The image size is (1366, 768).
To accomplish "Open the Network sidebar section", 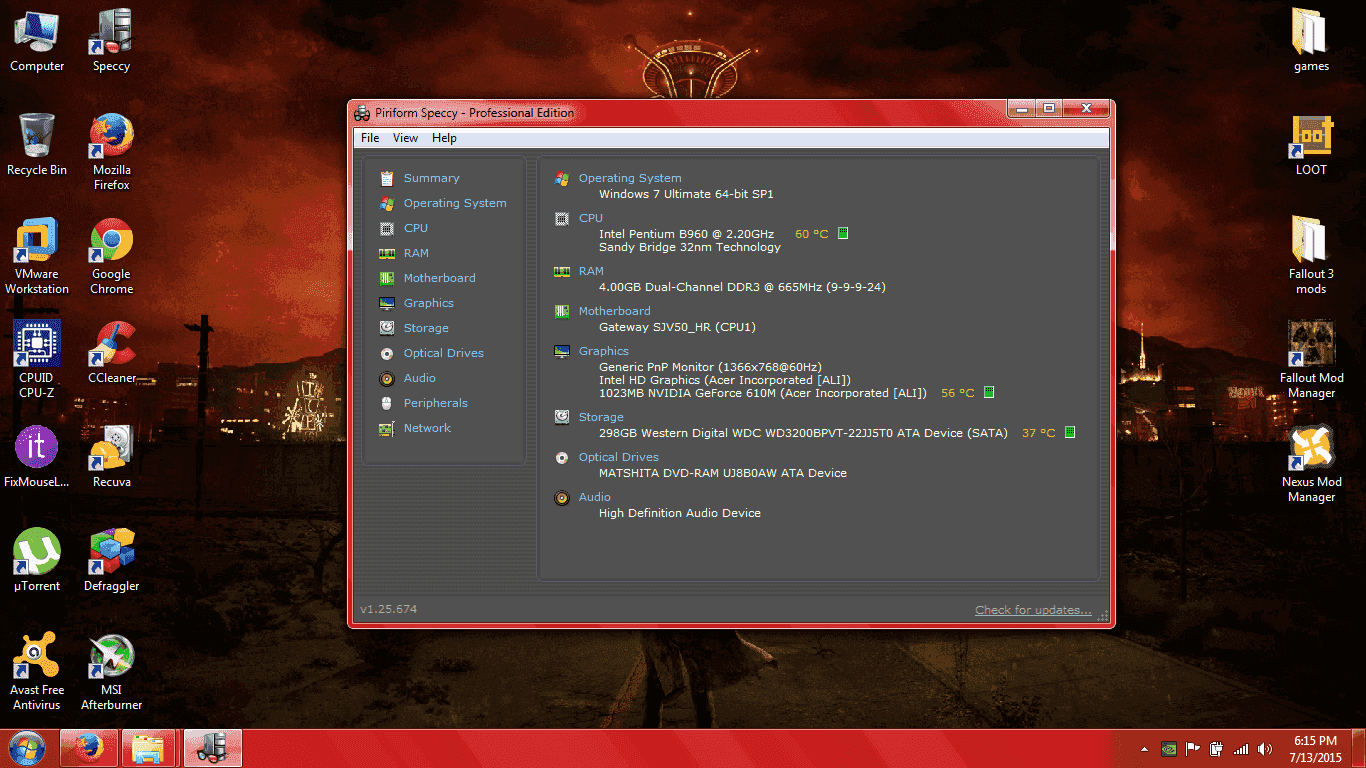I will point(427,428).
